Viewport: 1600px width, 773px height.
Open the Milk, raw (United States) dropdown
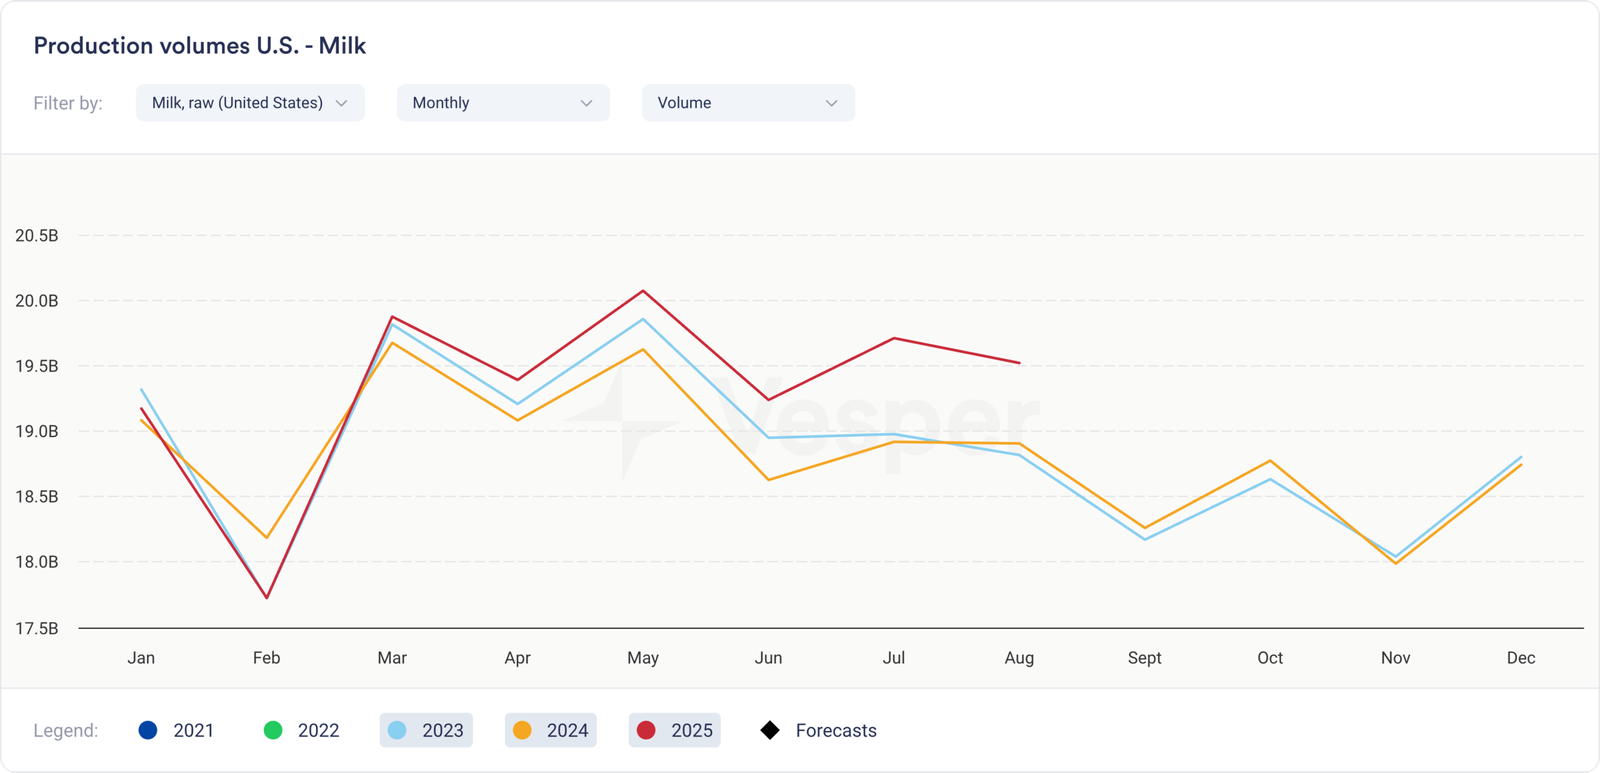point(250,103)
